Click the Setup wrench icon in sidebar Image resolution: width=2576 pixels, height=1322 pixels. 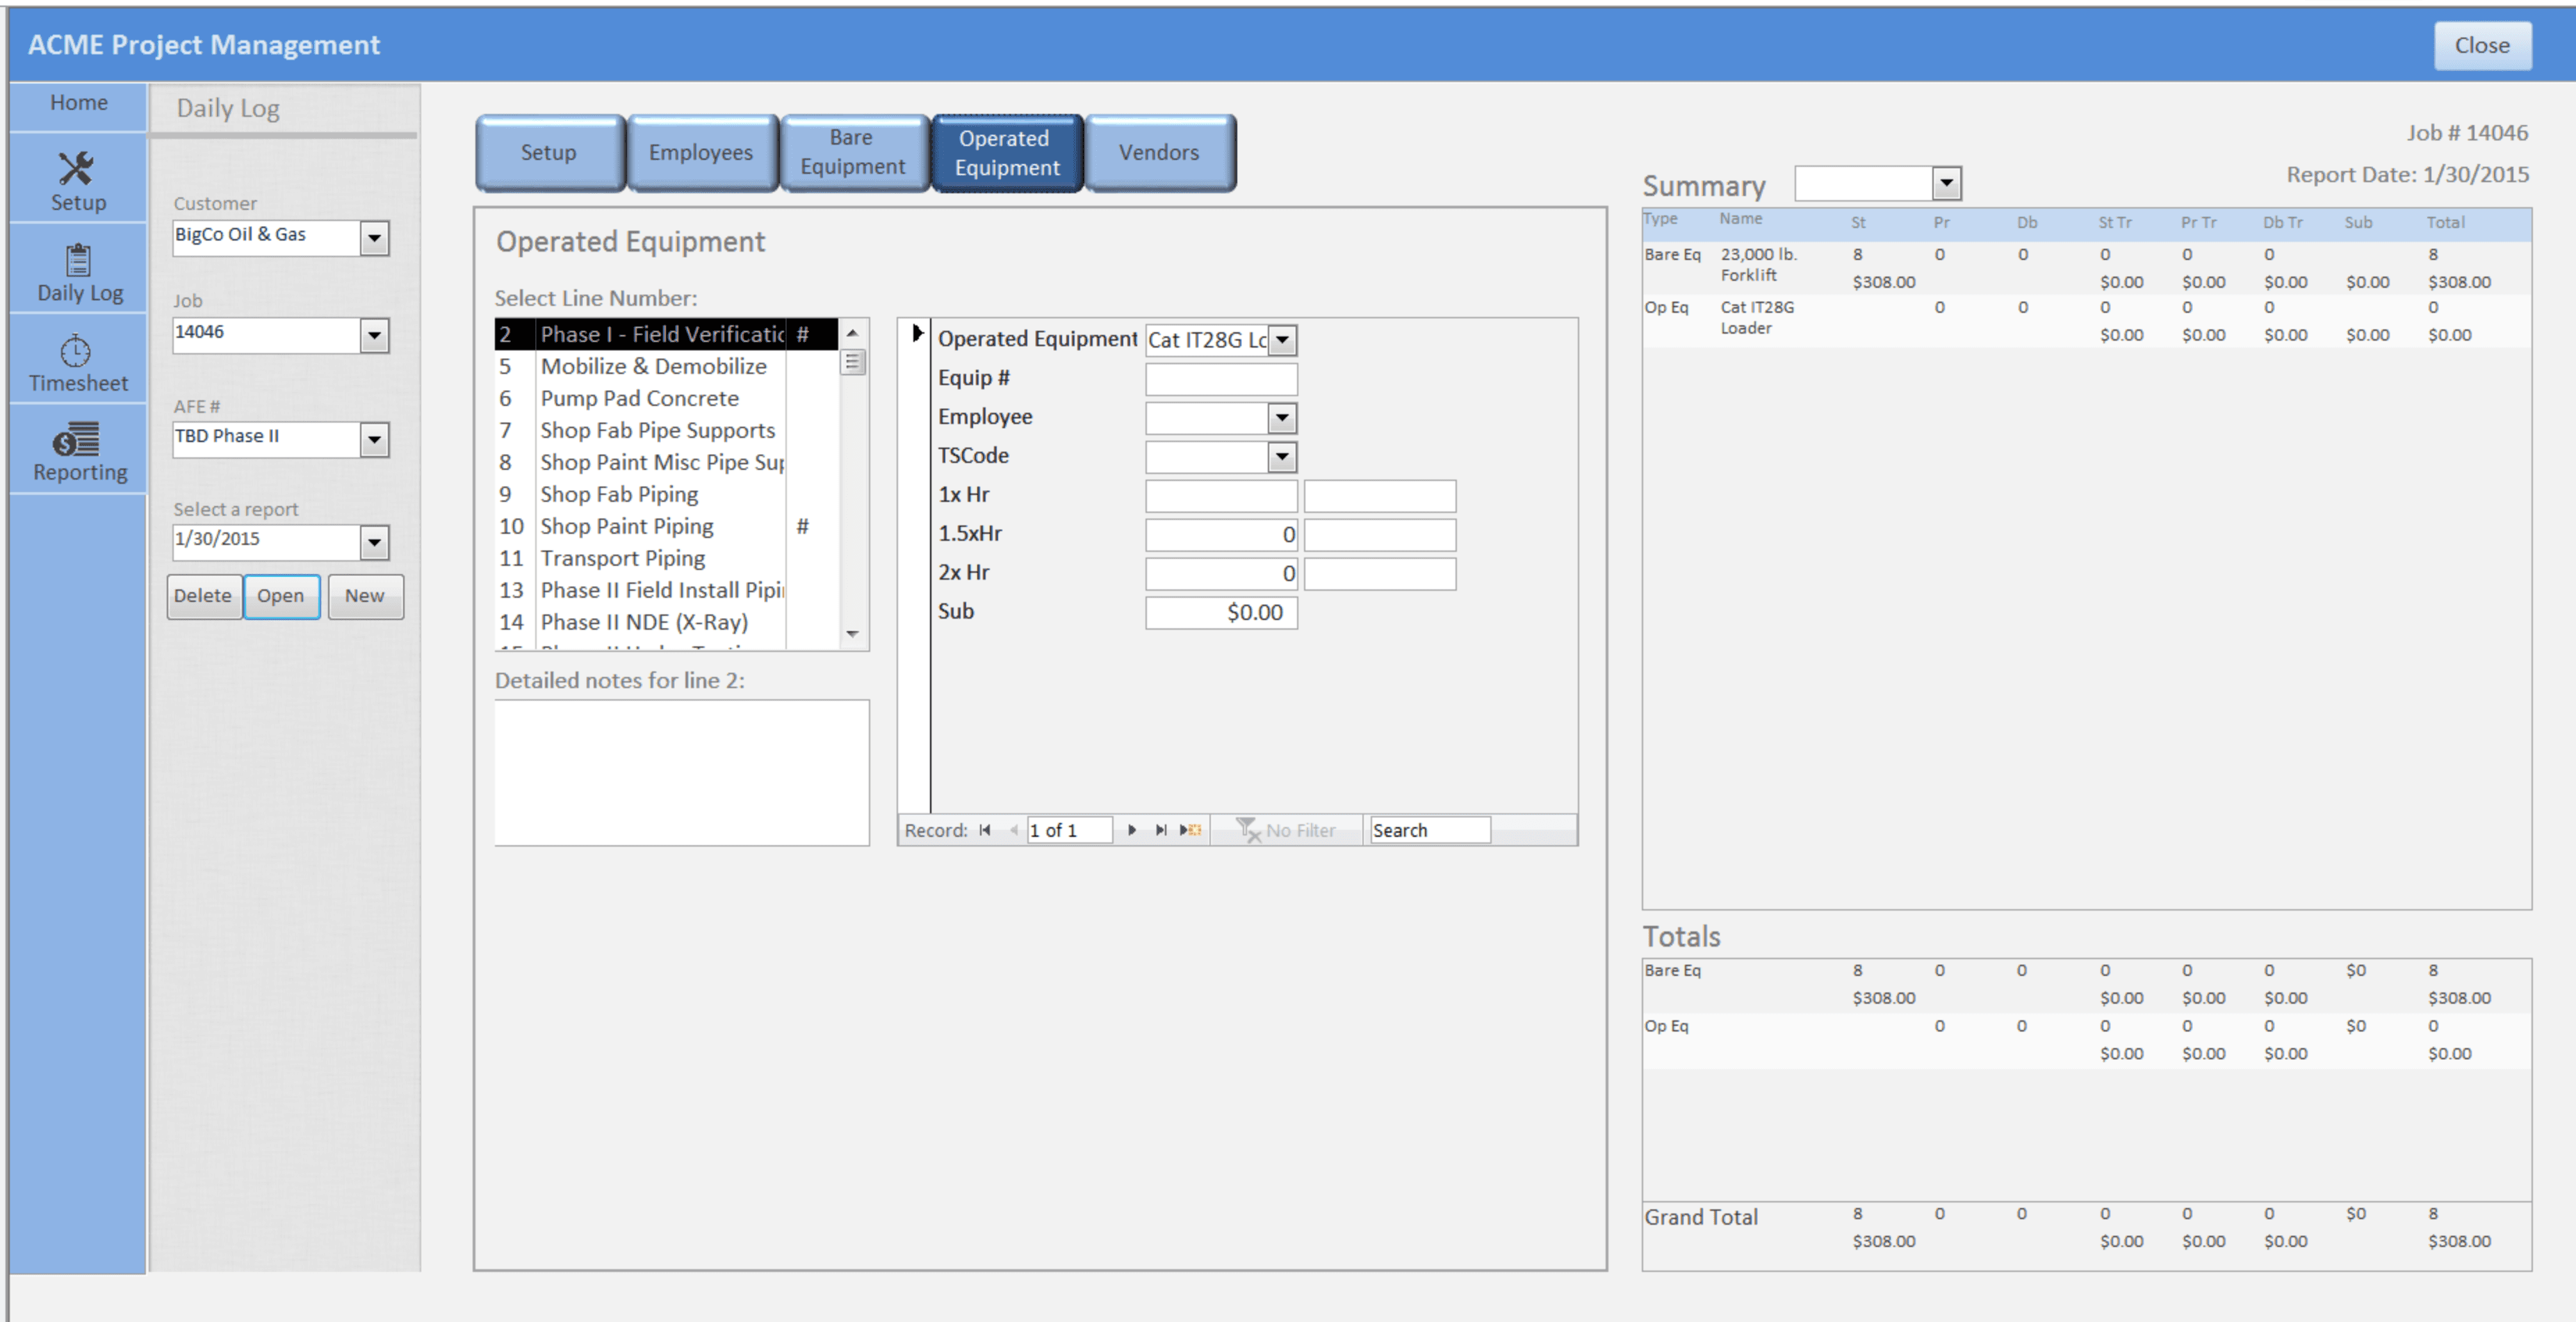coord(76,169)
